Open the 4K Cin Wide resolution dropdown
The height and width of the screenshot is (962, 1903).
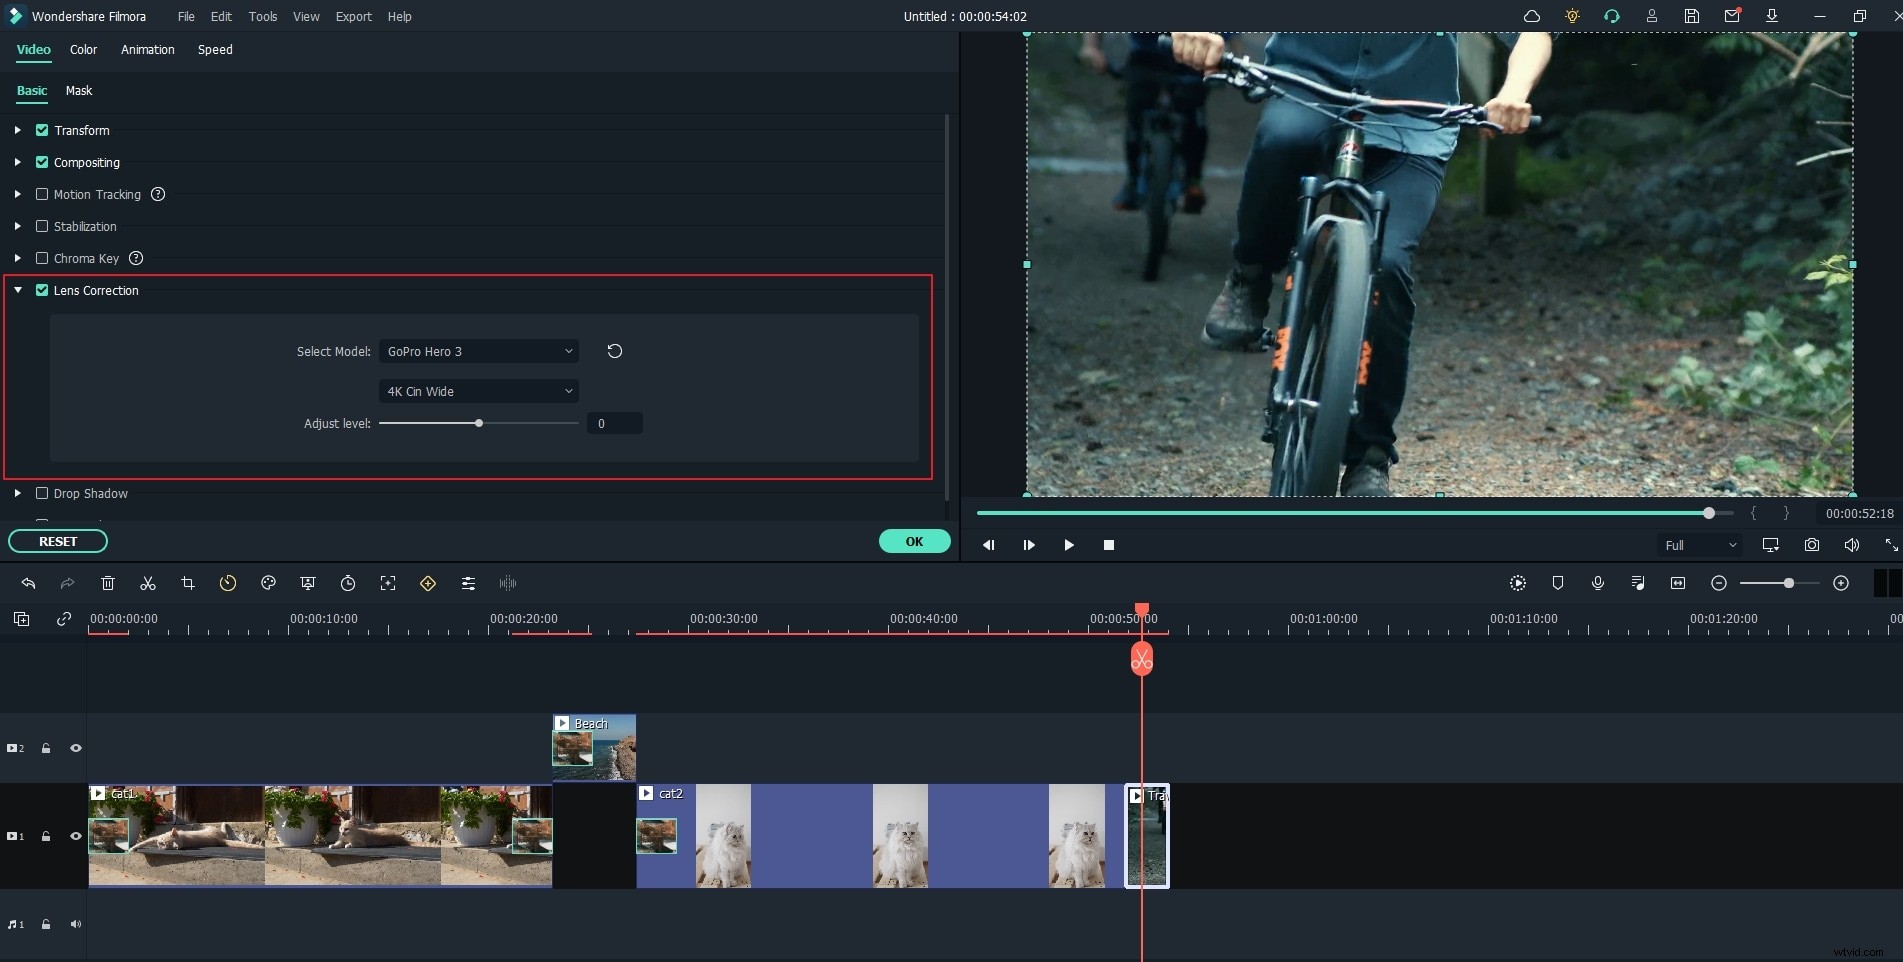click(x=479, y=391)
